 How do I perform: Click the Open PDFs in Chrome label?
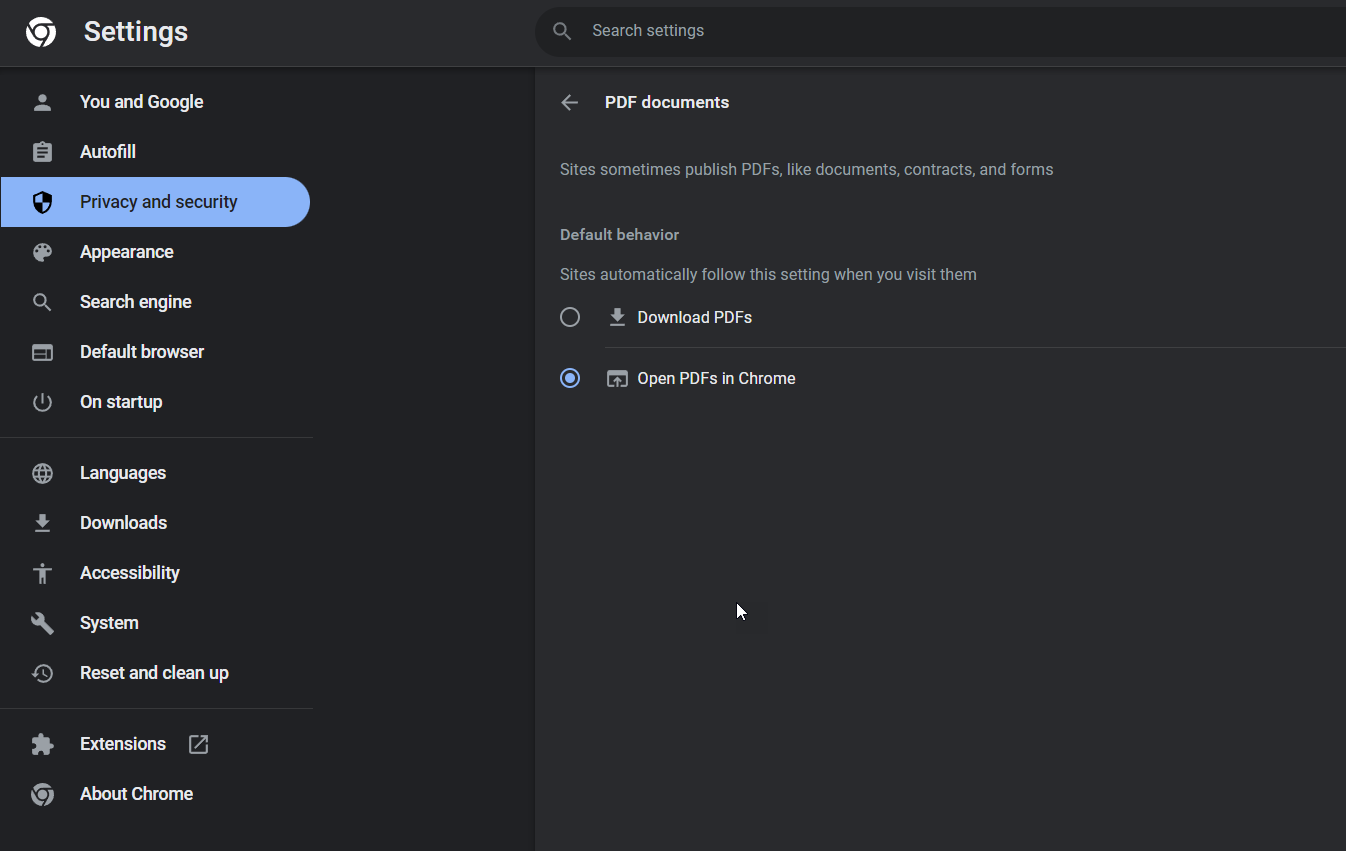pos(716,378)
